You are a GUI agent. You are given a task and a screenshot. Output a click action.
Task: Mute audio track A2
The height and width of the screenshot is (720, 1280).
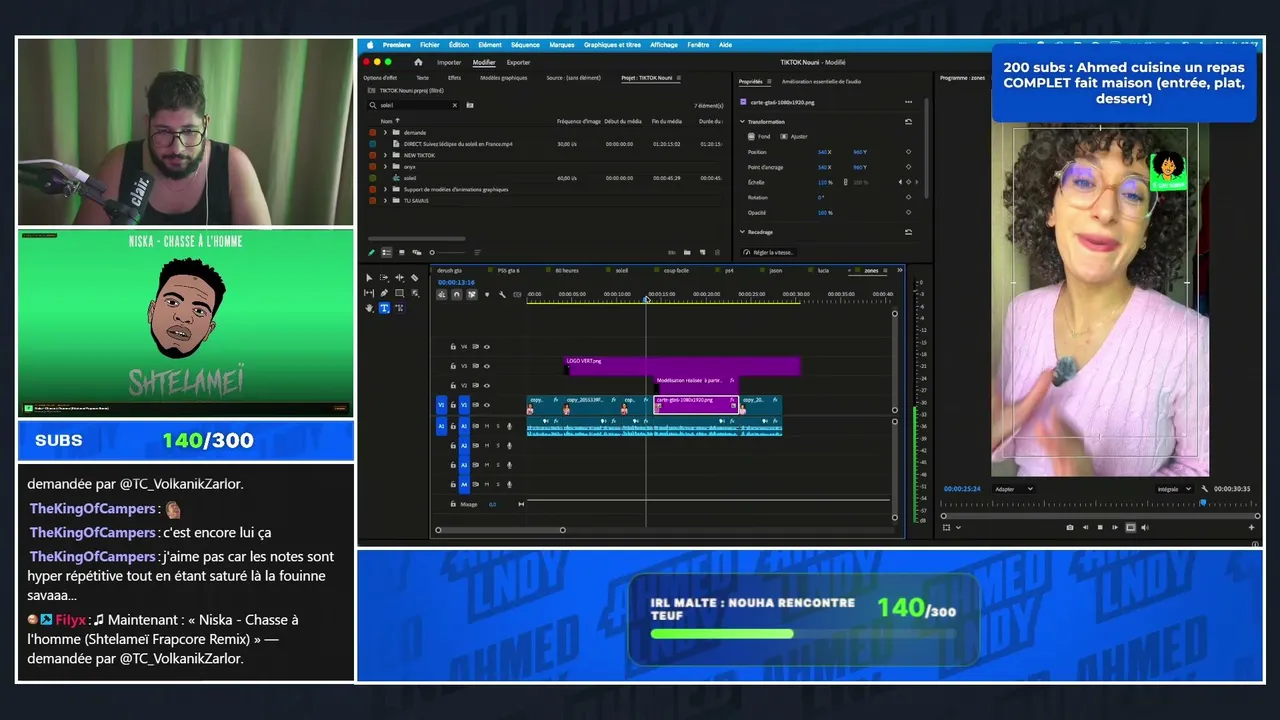point(487,446)
